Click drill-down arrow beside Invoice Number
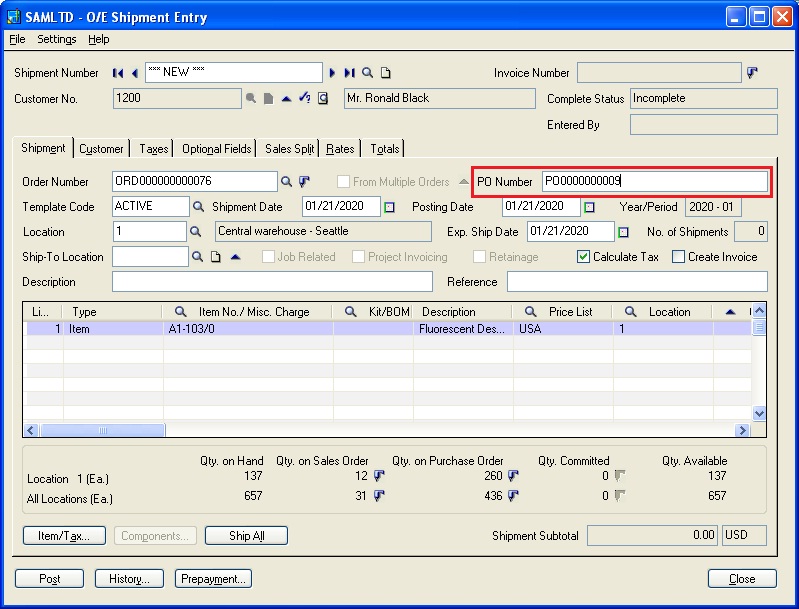Image resolution: width=799 pixels, height=609 pixels. (752, 73)
